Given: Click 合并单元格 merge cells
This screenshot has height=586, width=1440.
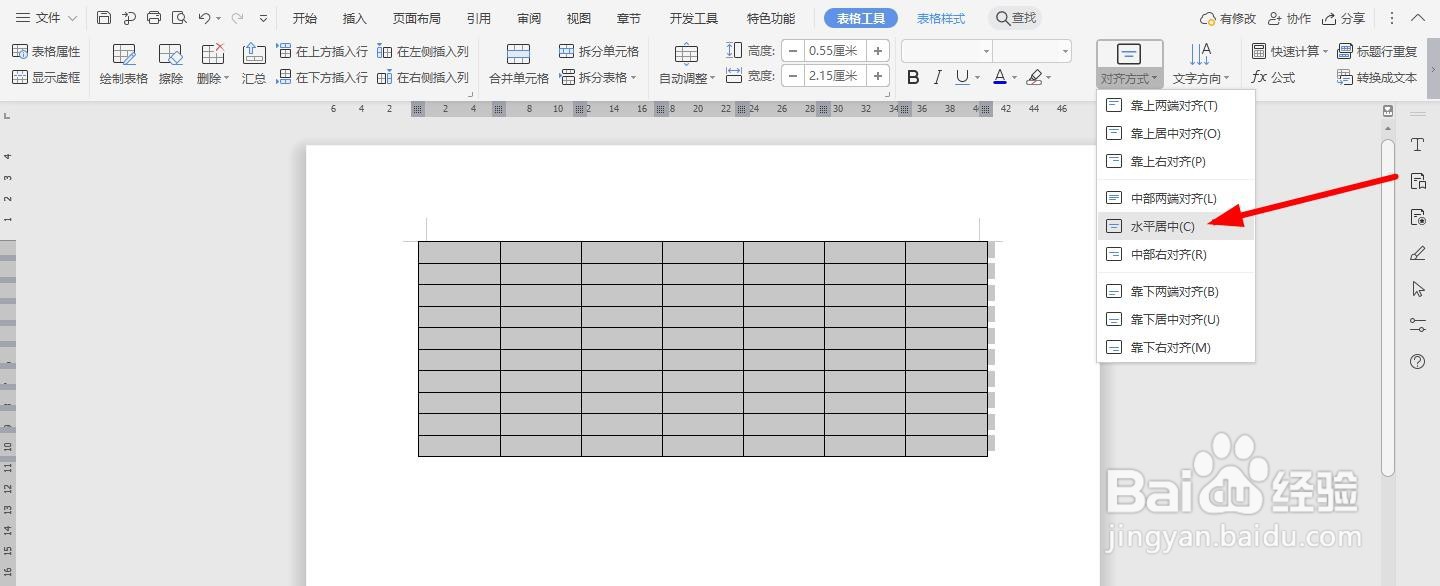Looking at the screenshot, I should coord(518,64).
